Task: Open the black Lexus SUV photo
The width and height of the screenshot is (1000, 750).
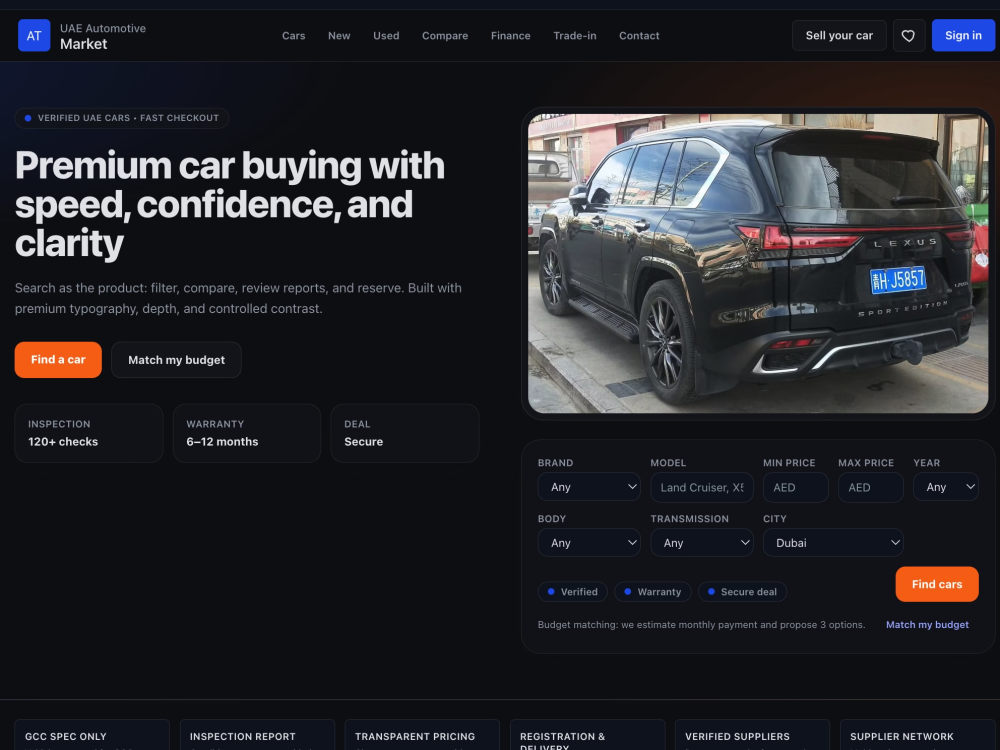Action: point(758,263)
